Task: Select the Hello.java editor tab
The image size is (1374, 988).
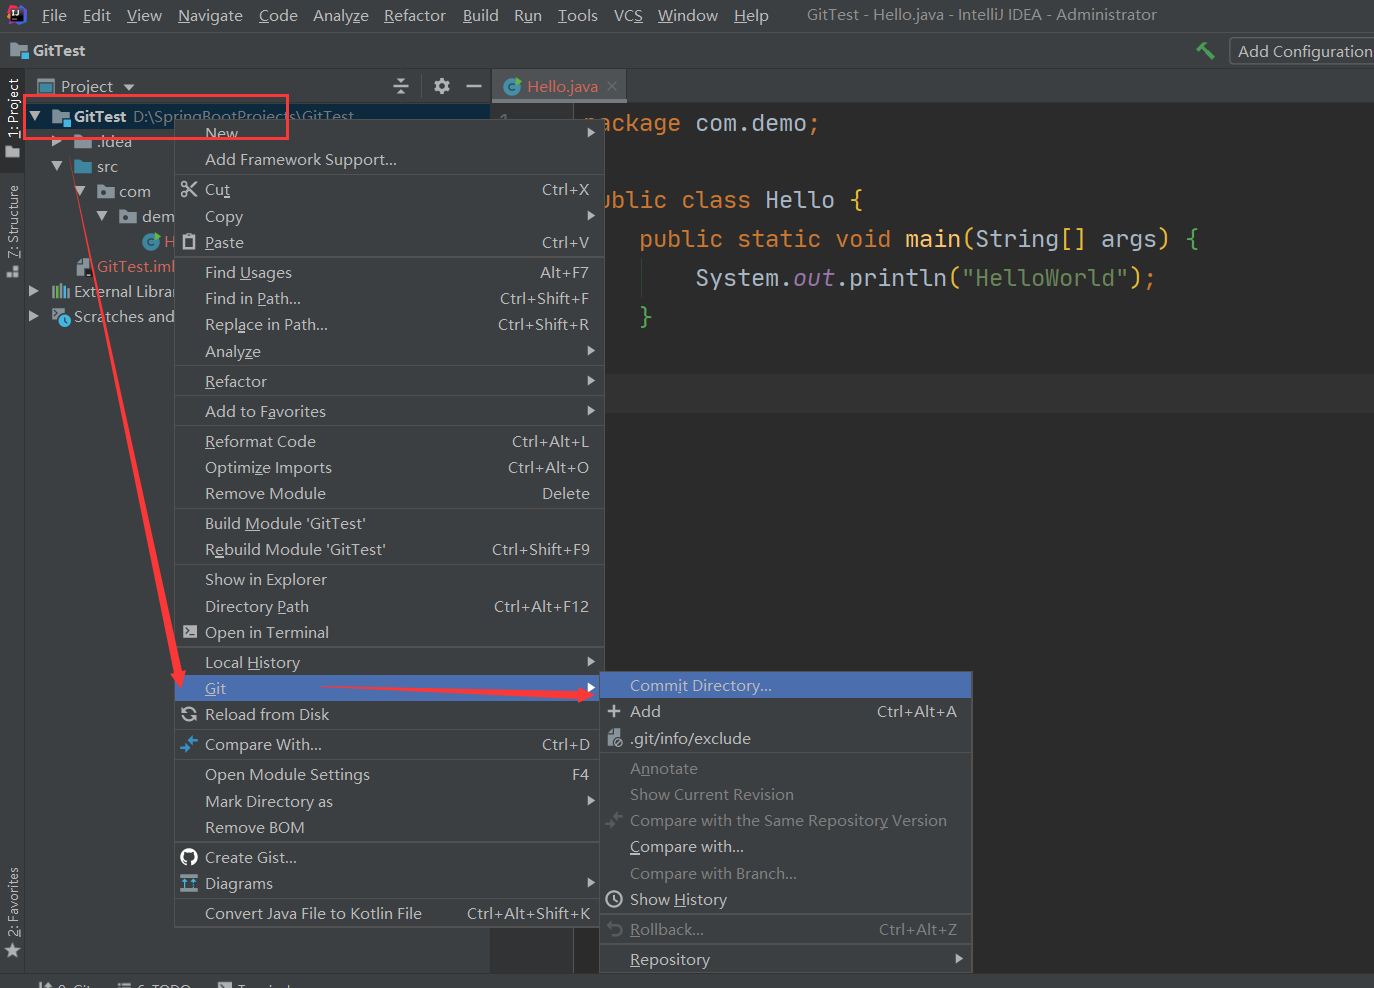Action: click(x=561, y=86)
